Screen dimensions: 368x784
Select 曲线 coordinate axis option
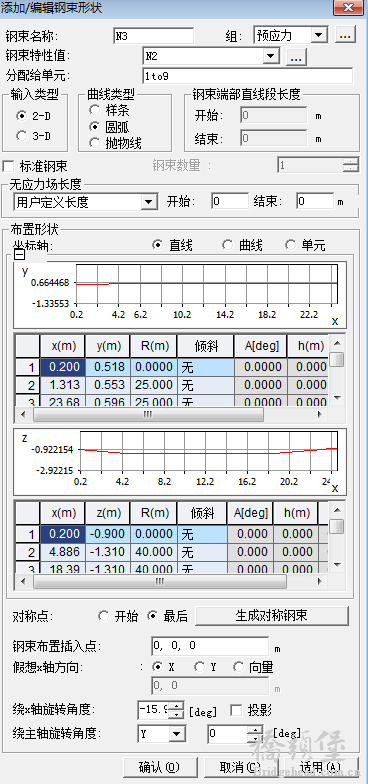[228, 245]
